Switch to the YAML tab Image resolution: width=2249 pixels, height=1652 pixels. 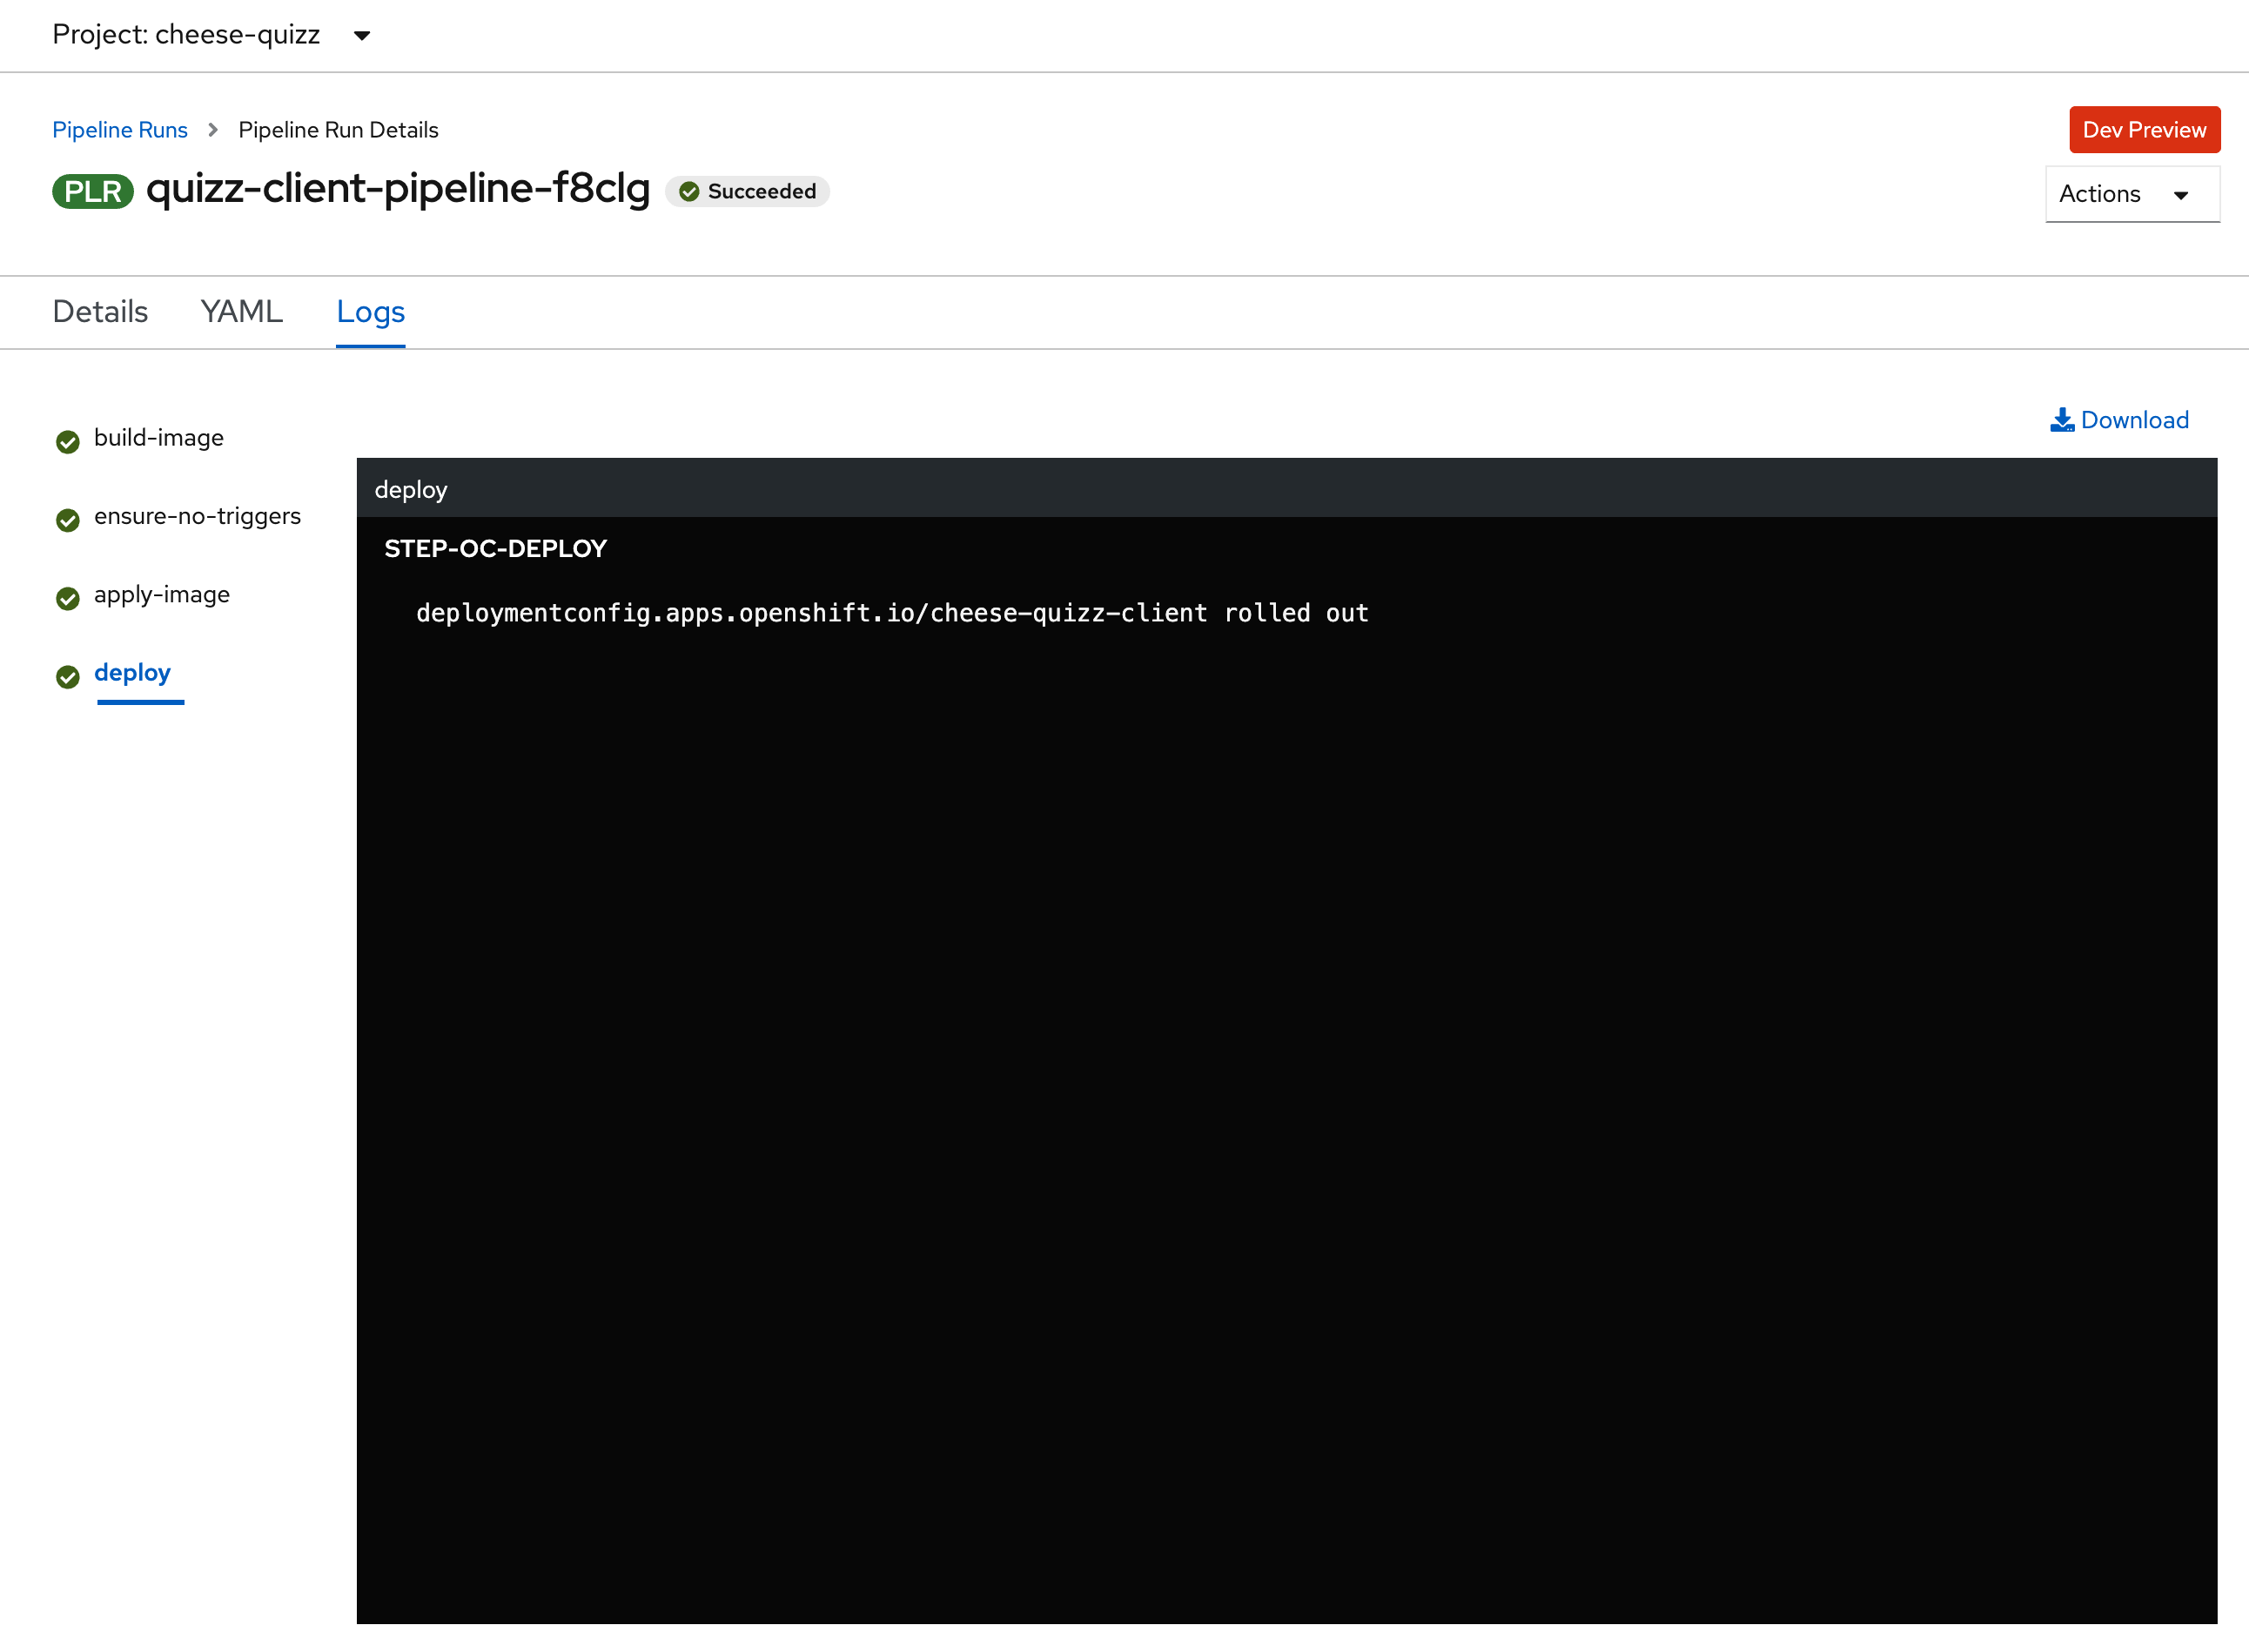tap(243, 312)
